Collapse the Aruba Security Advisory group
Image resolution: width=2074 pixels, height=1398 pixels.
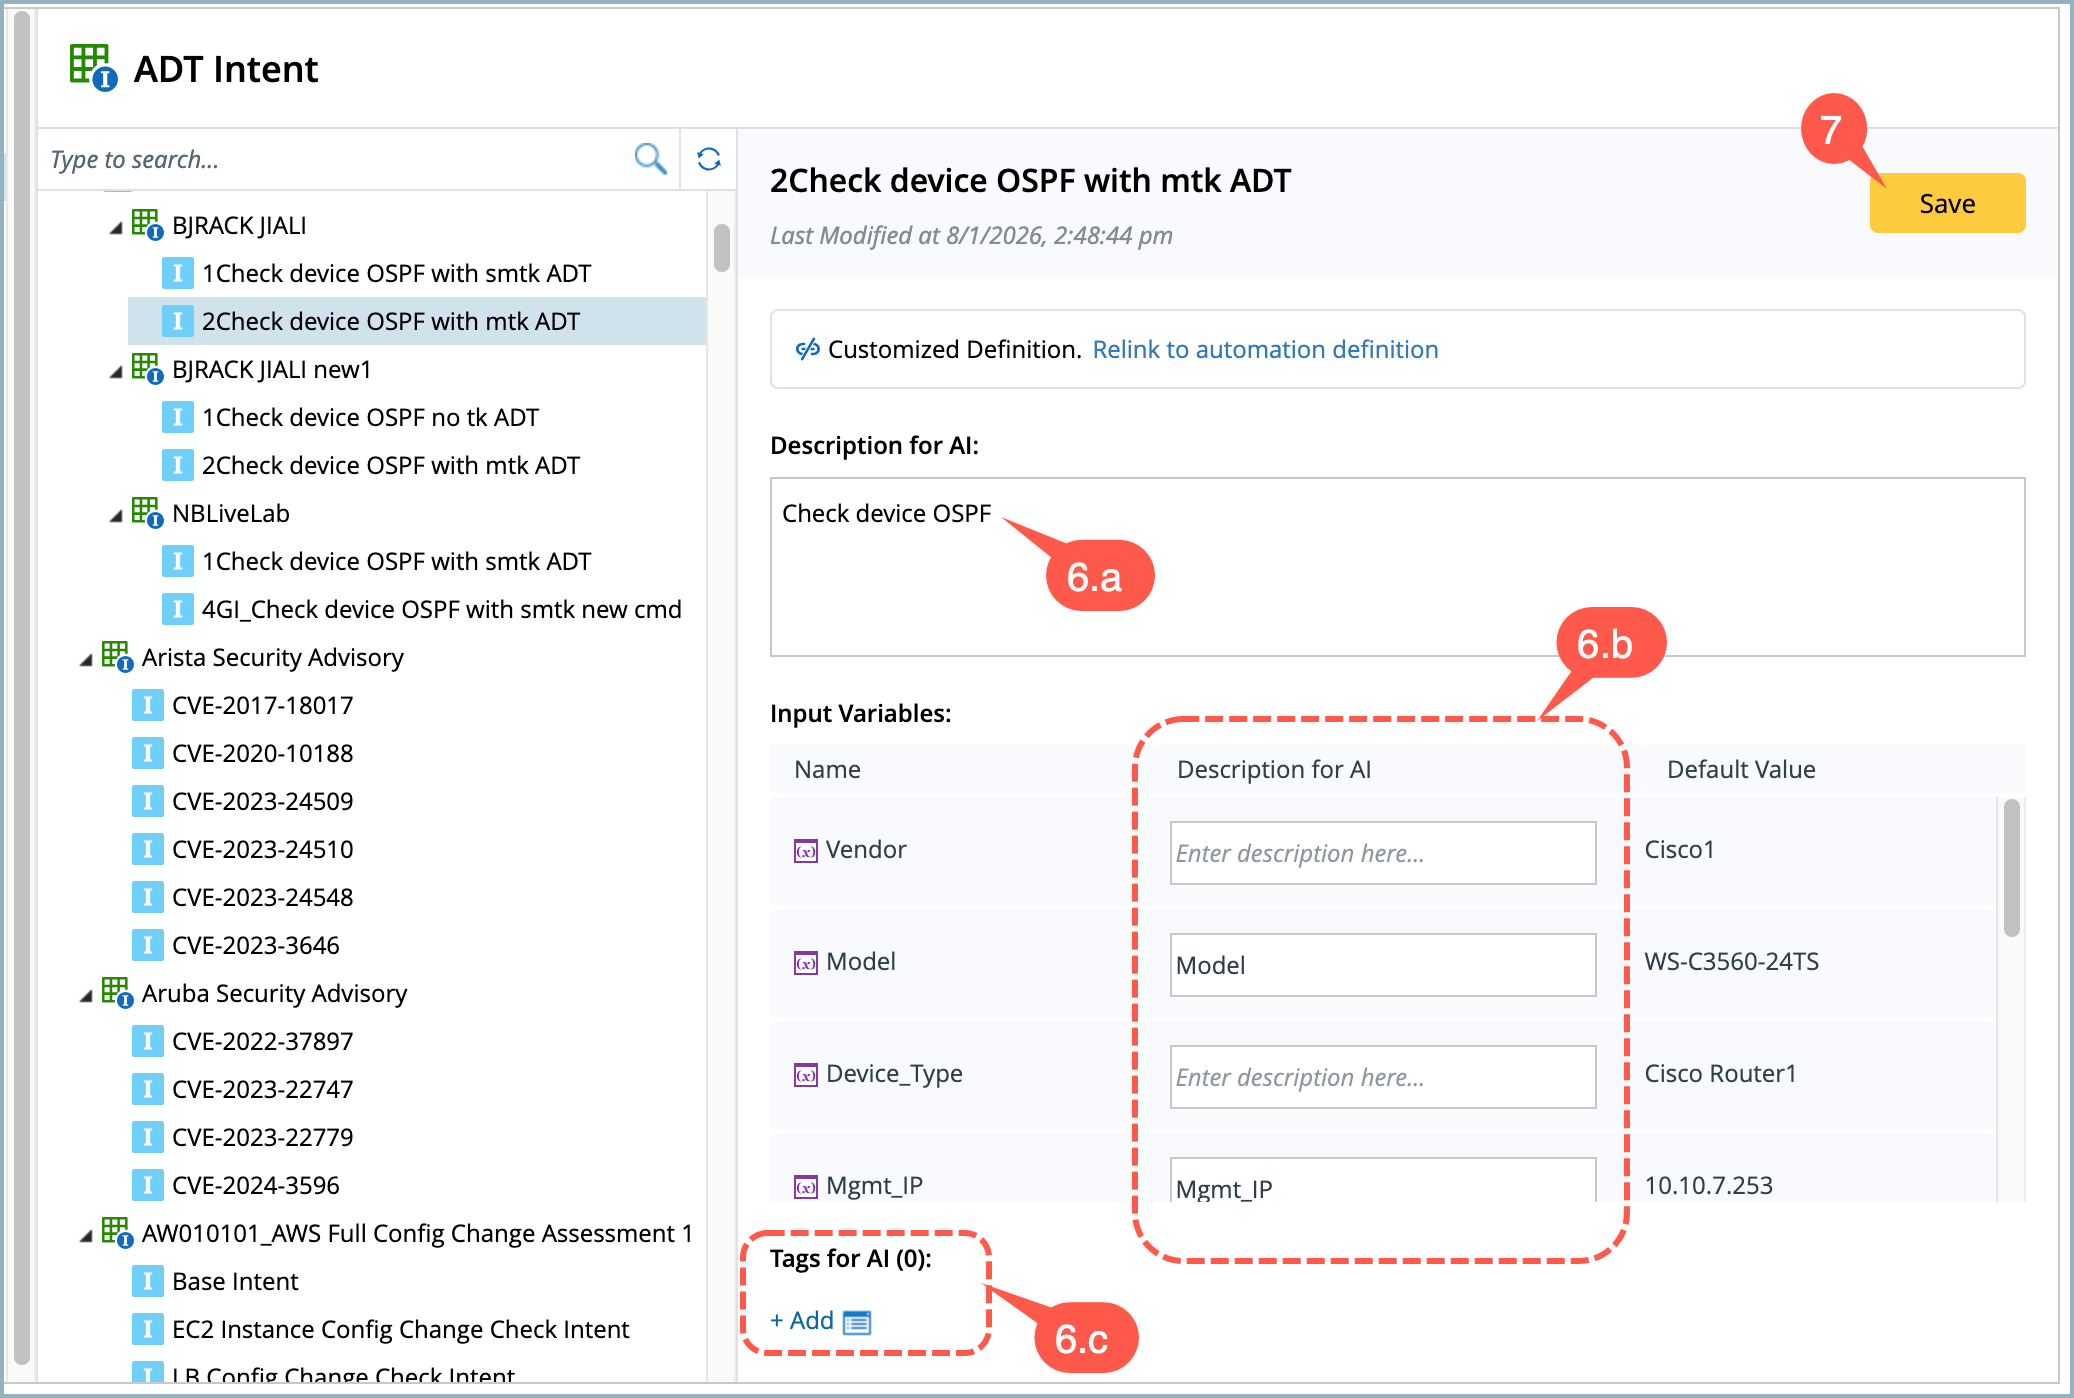click(x=86, y=996)
